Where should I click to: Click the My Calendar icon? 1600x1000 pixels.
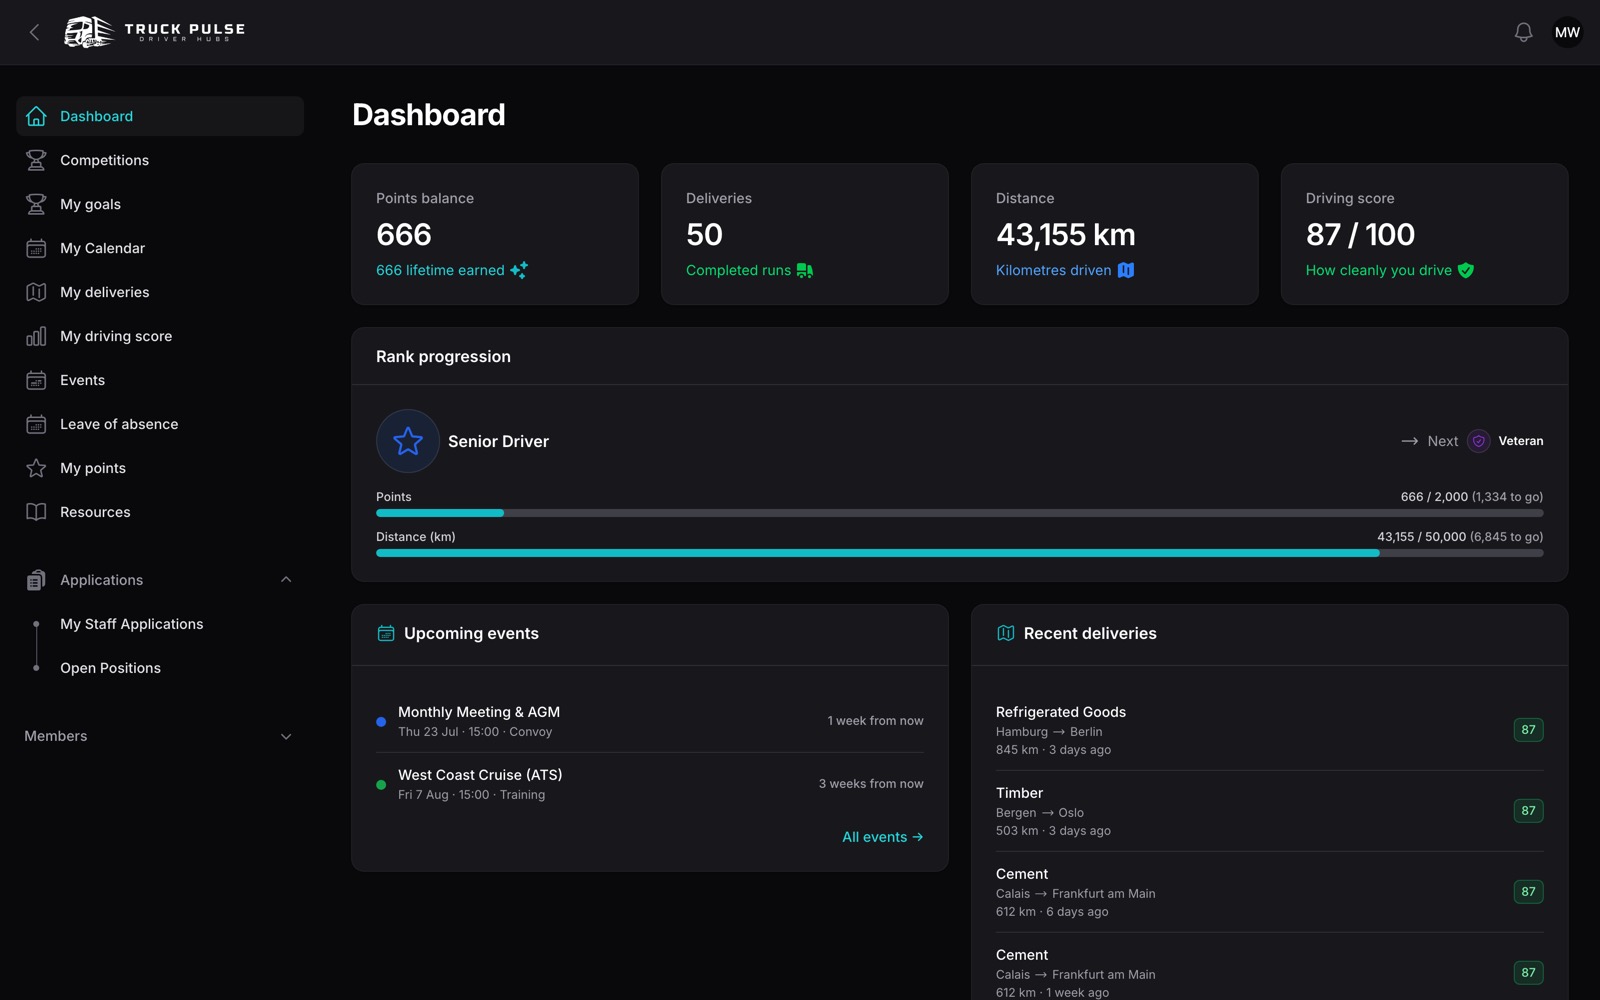coord(36,248)
